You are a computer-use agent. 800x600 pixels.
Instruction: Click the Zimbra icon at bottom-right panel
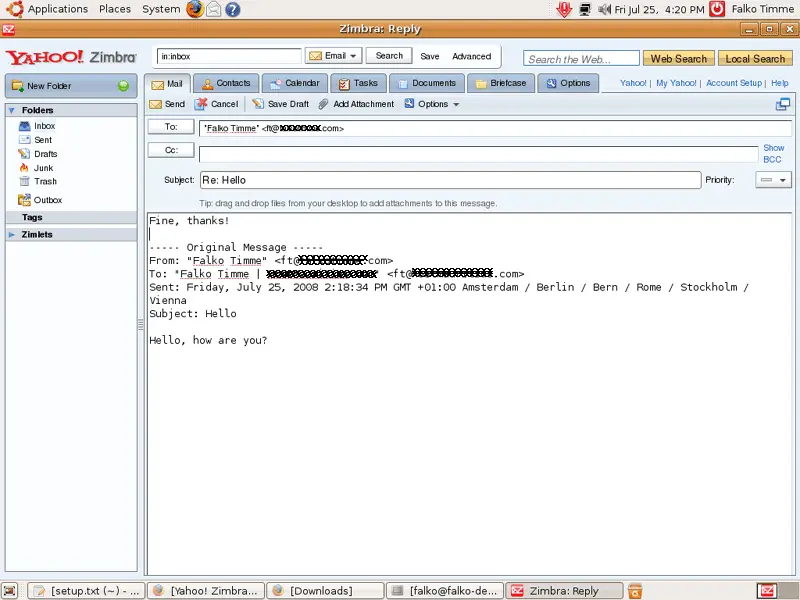coord(767,591)
